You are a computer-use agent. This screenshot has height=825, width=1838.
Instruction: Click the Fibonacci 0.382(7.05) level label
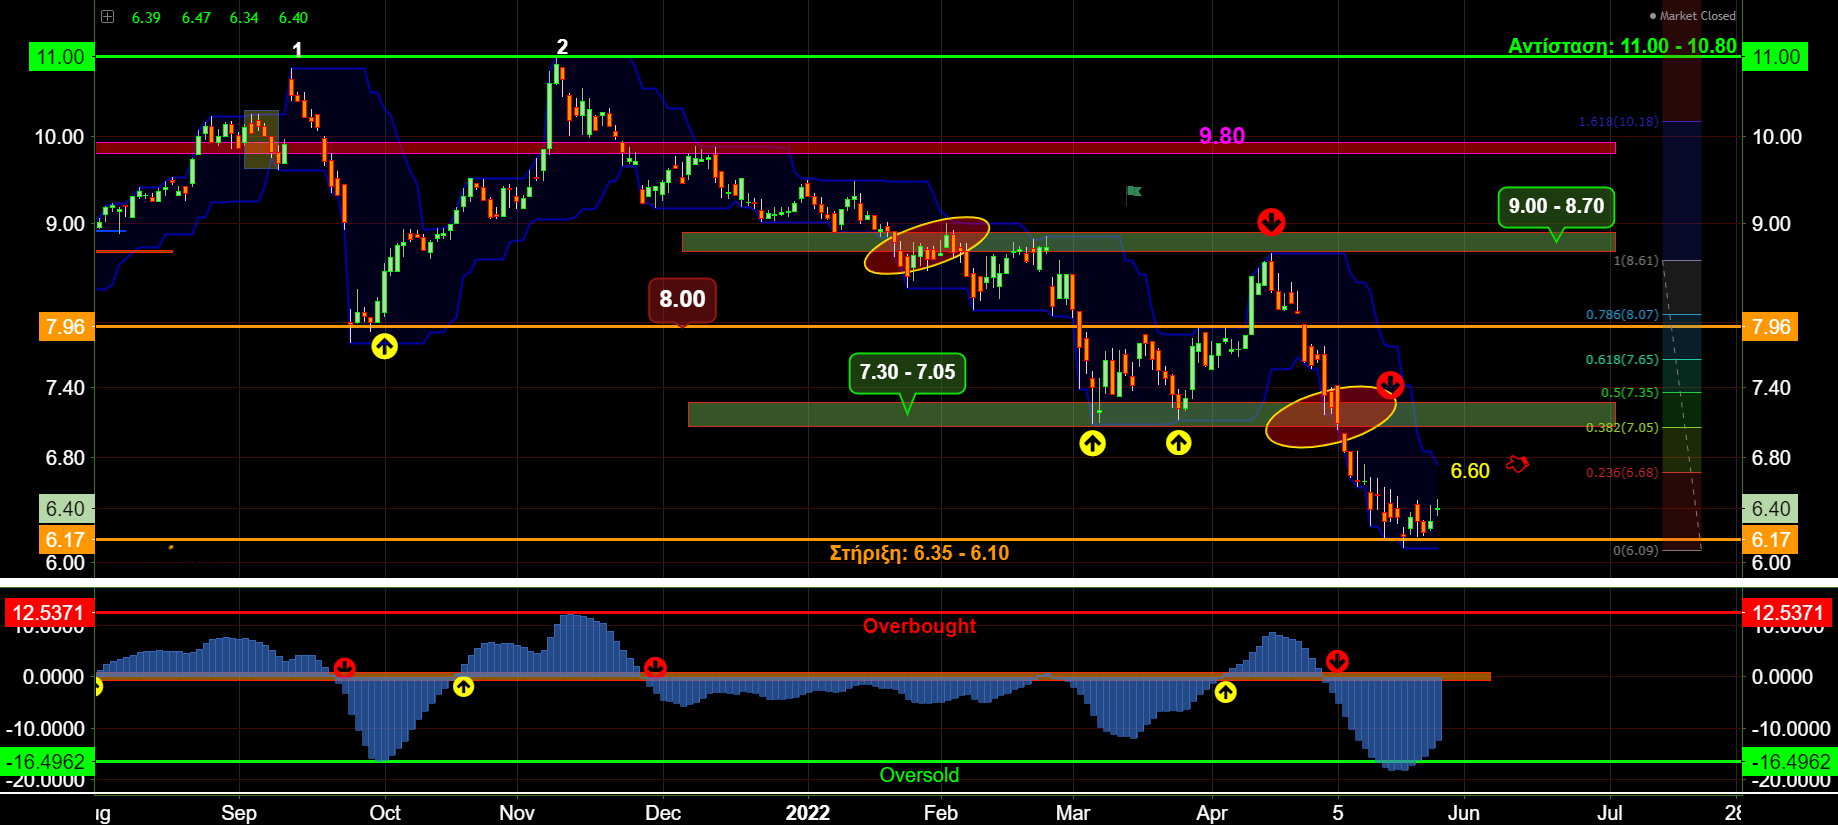(1622, 428)
